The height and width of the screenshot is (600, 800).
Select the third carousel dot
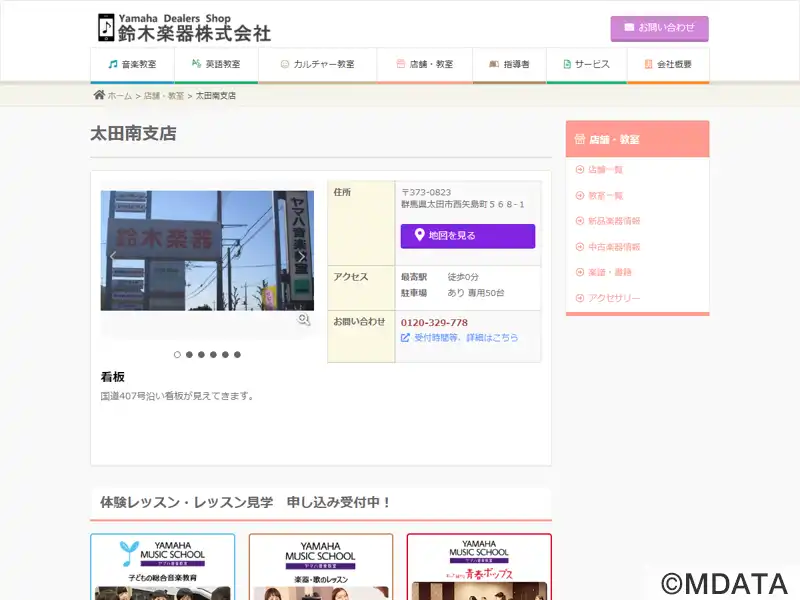[x=201, y=355]
